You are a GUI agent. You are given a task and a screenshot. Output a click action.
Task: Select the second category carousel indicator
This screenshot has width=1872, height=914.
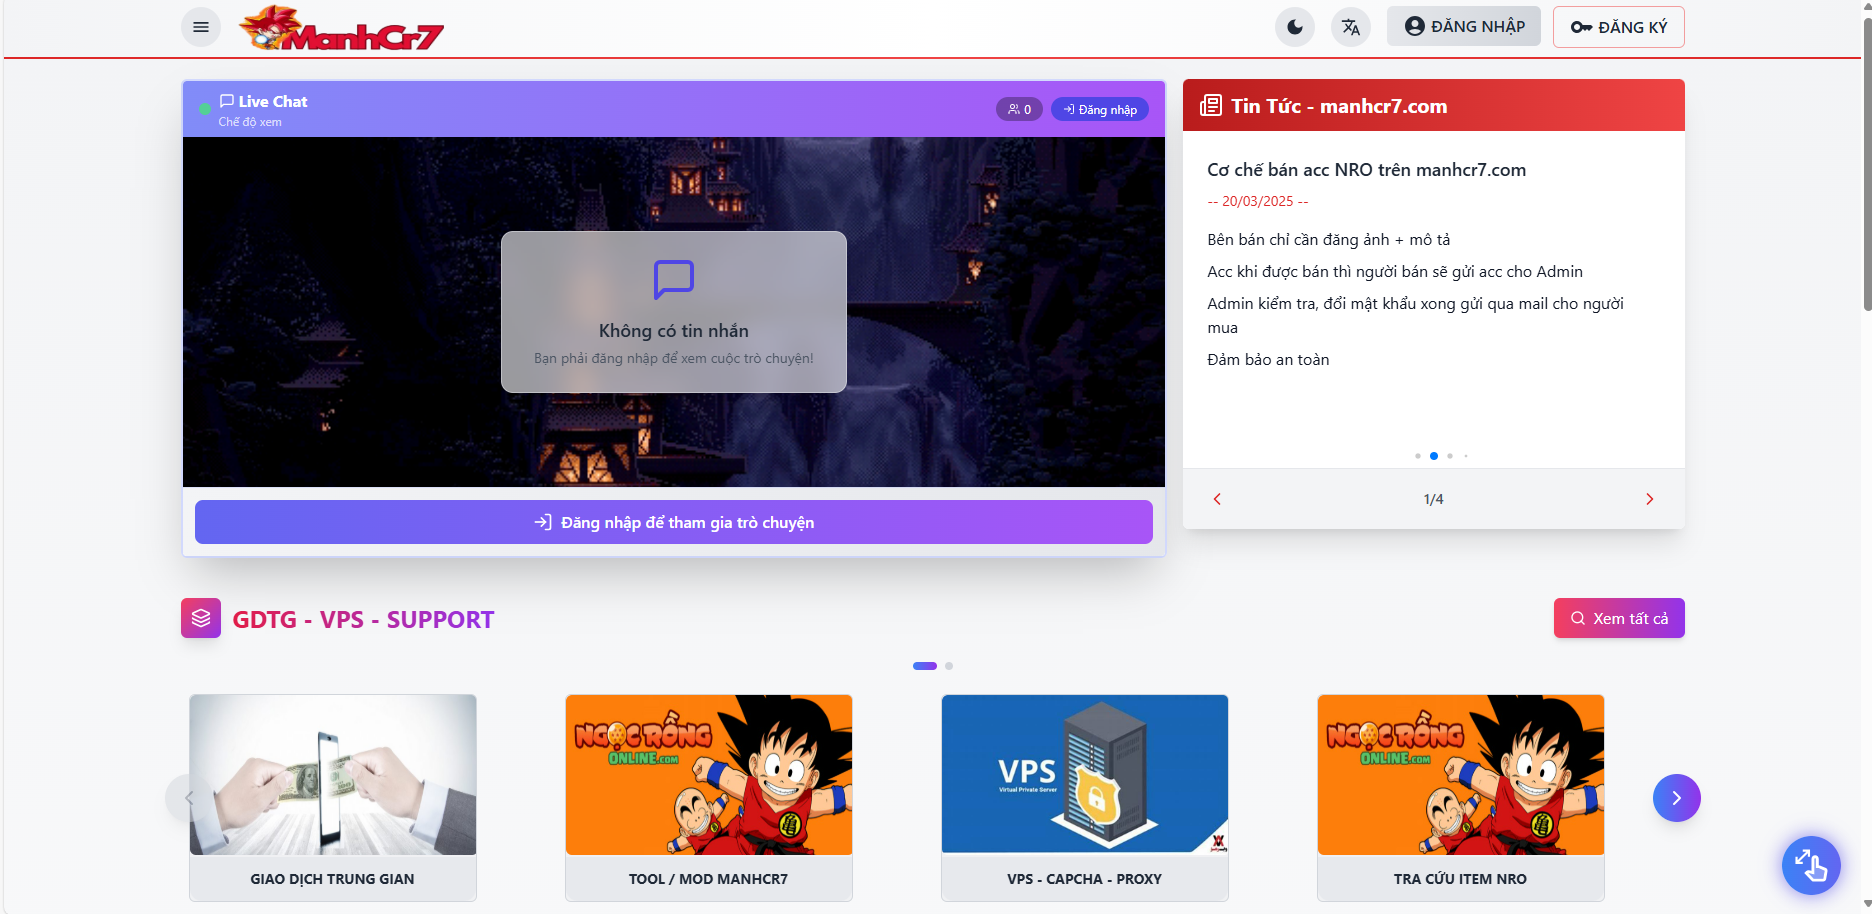(x=949, y=666)
